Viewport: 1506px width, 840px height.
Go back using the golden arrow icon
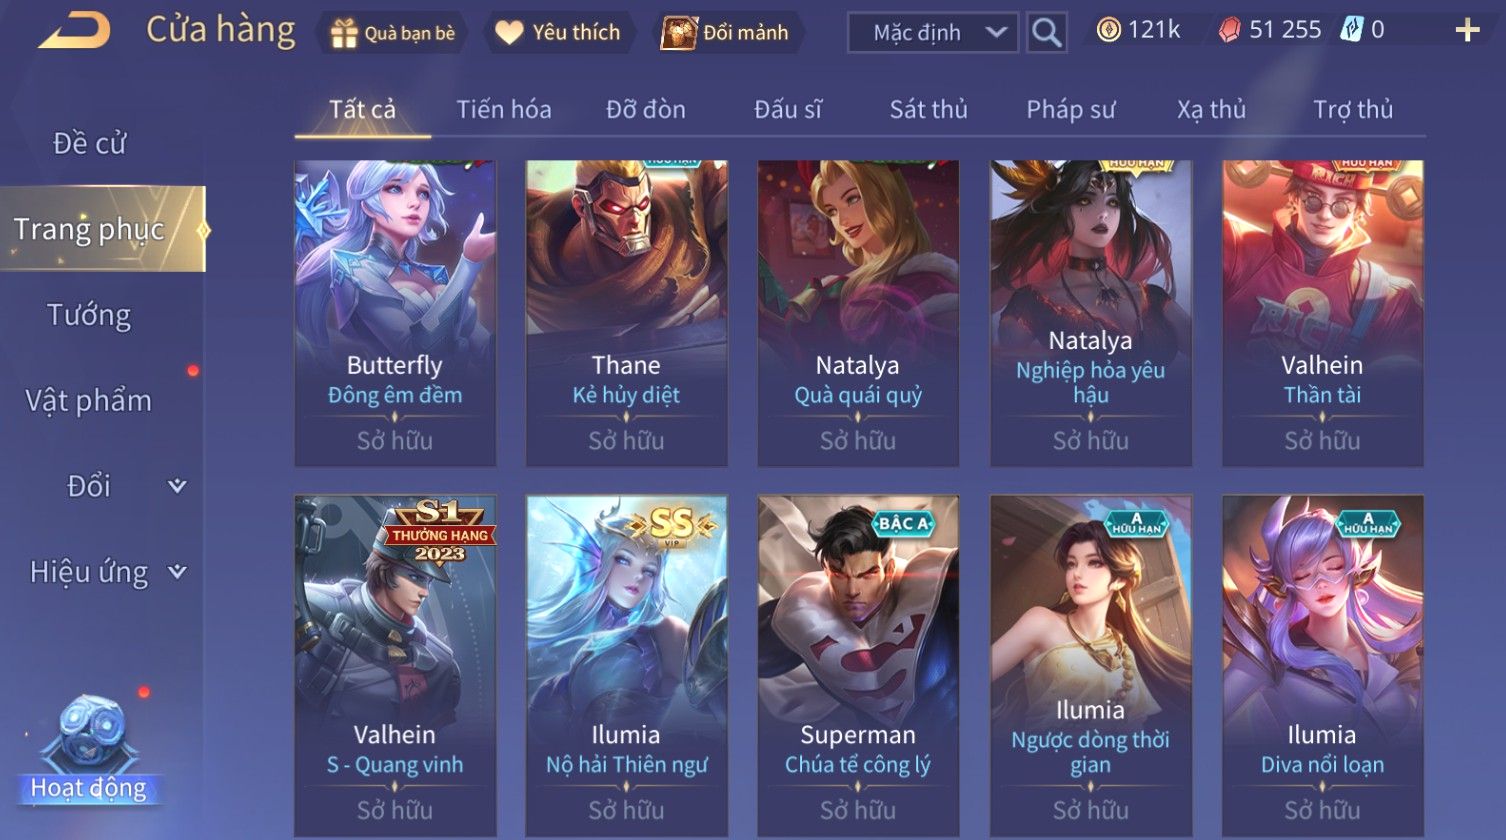click(74, 31)
